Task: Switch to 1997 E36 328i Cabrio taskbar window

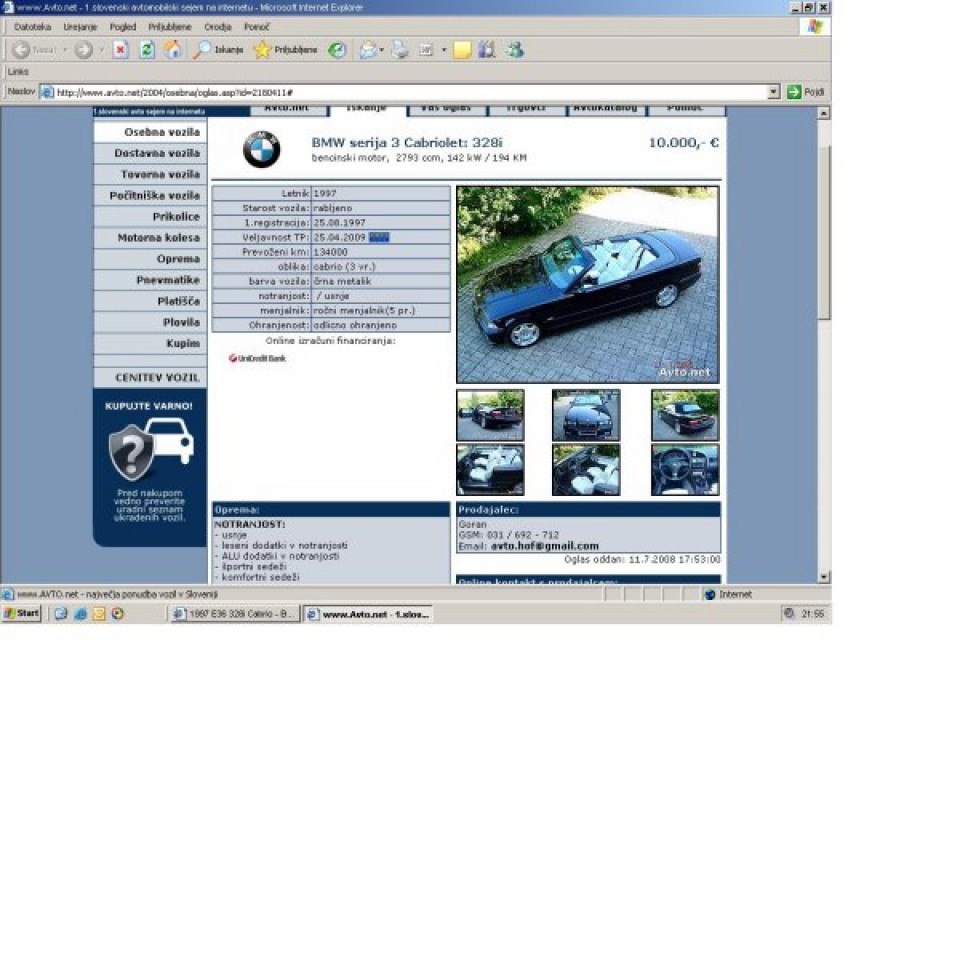Action: point(234,613)
